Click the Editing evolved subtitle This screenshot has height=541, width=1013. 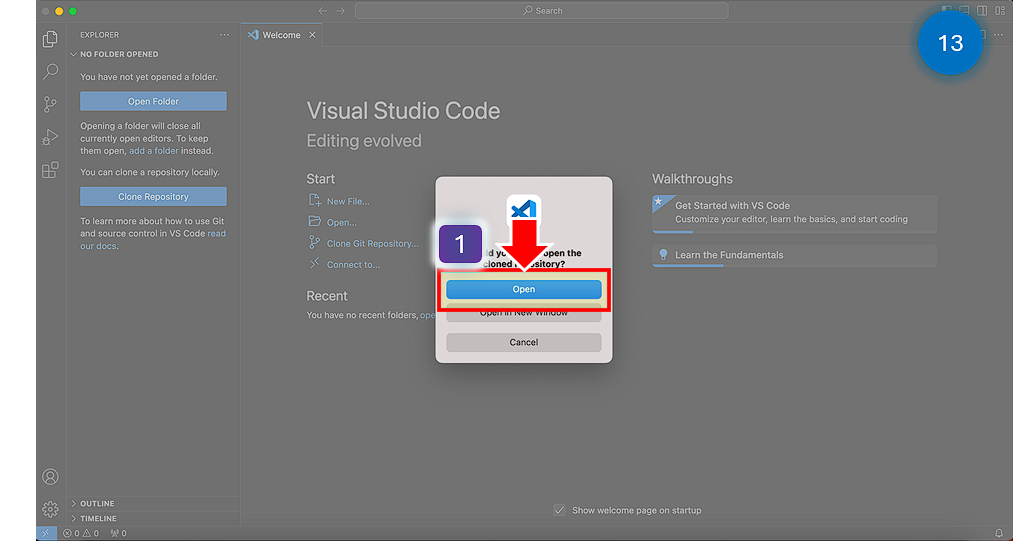[x=364, y=141]
